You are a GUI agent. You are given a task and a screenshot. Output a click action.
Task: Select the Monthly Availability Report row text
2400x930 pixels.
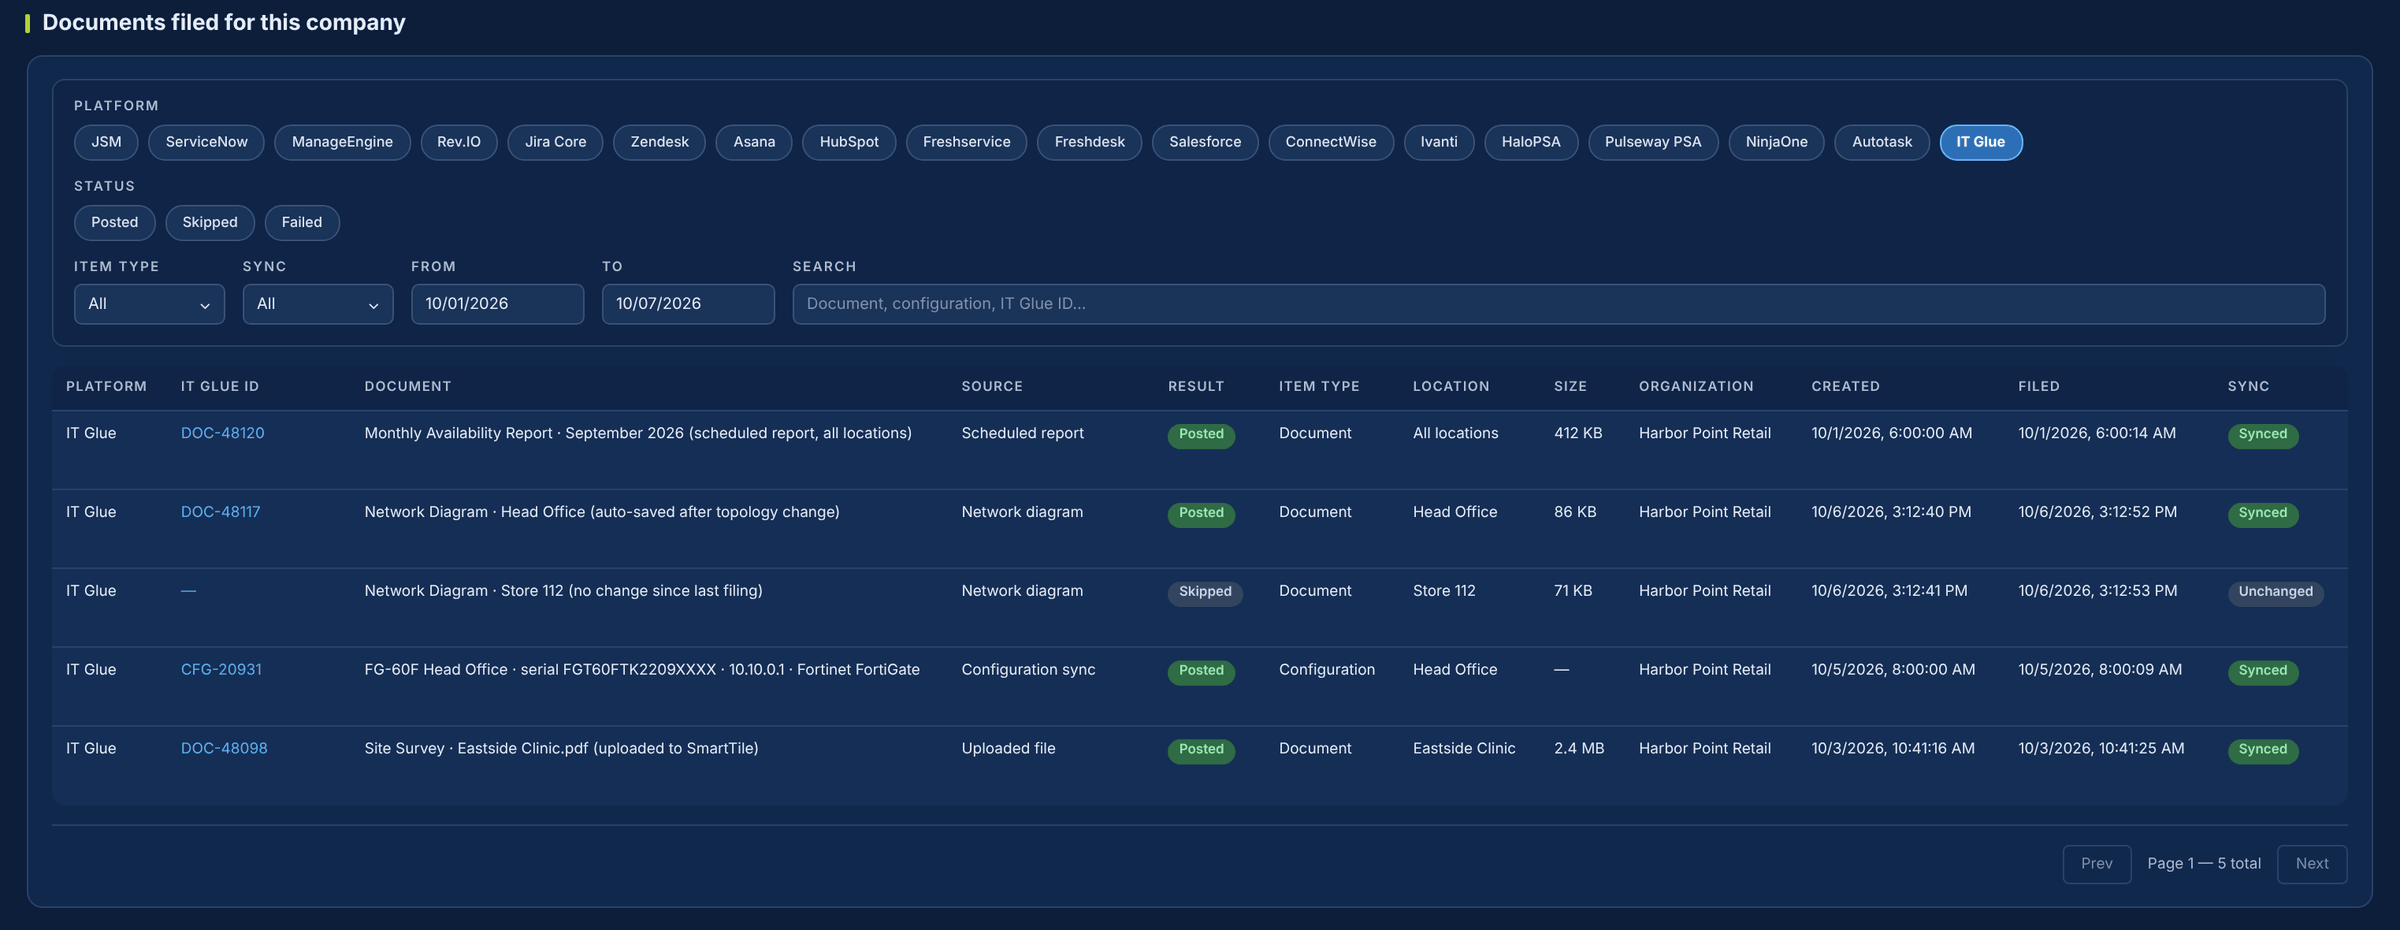(x=638, y=433)
